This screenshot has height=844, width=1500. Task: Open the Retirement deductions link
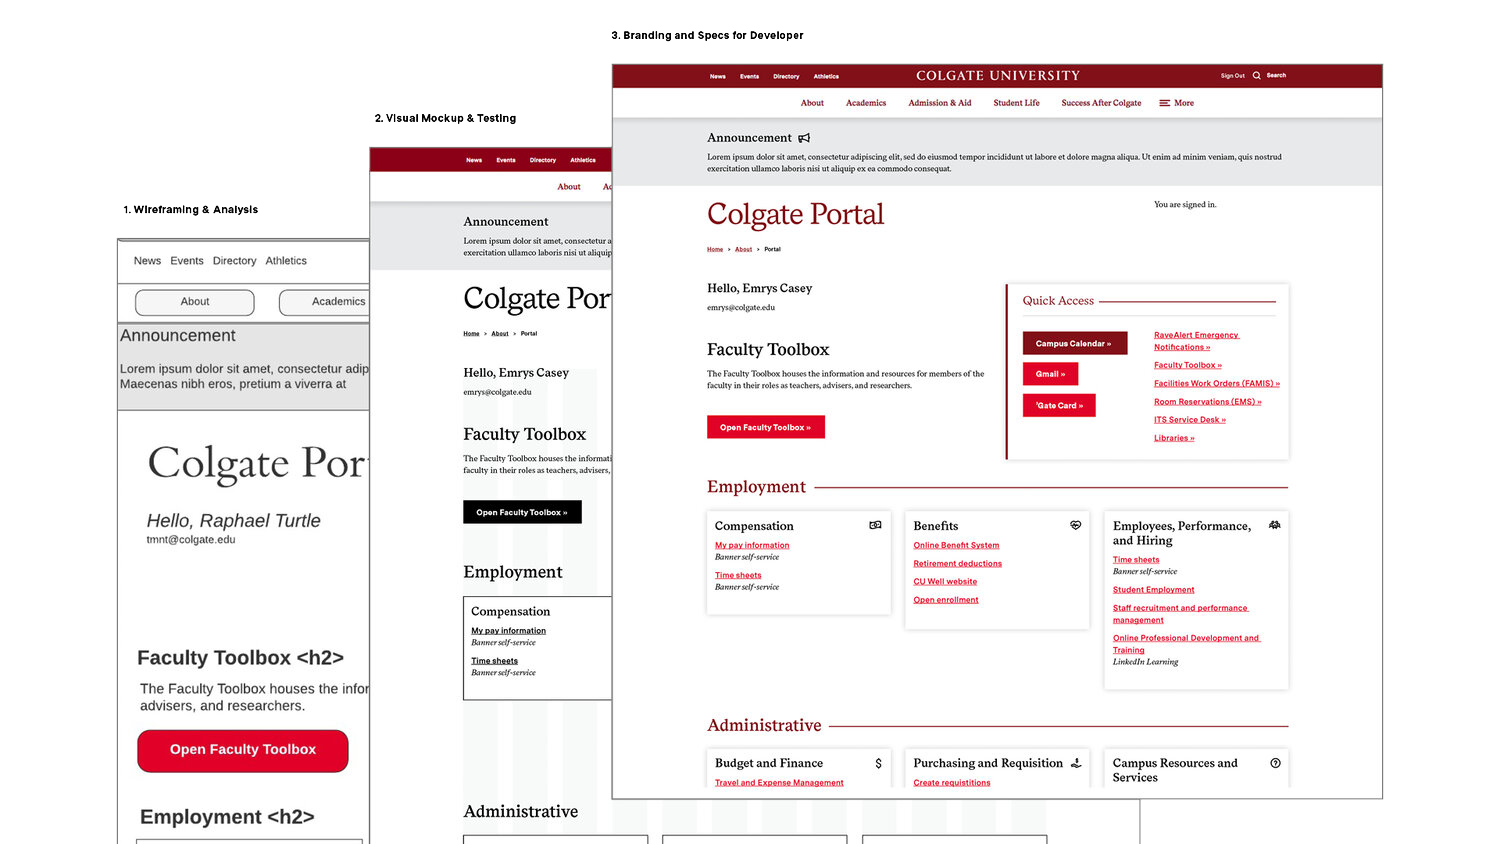point(957,563)
